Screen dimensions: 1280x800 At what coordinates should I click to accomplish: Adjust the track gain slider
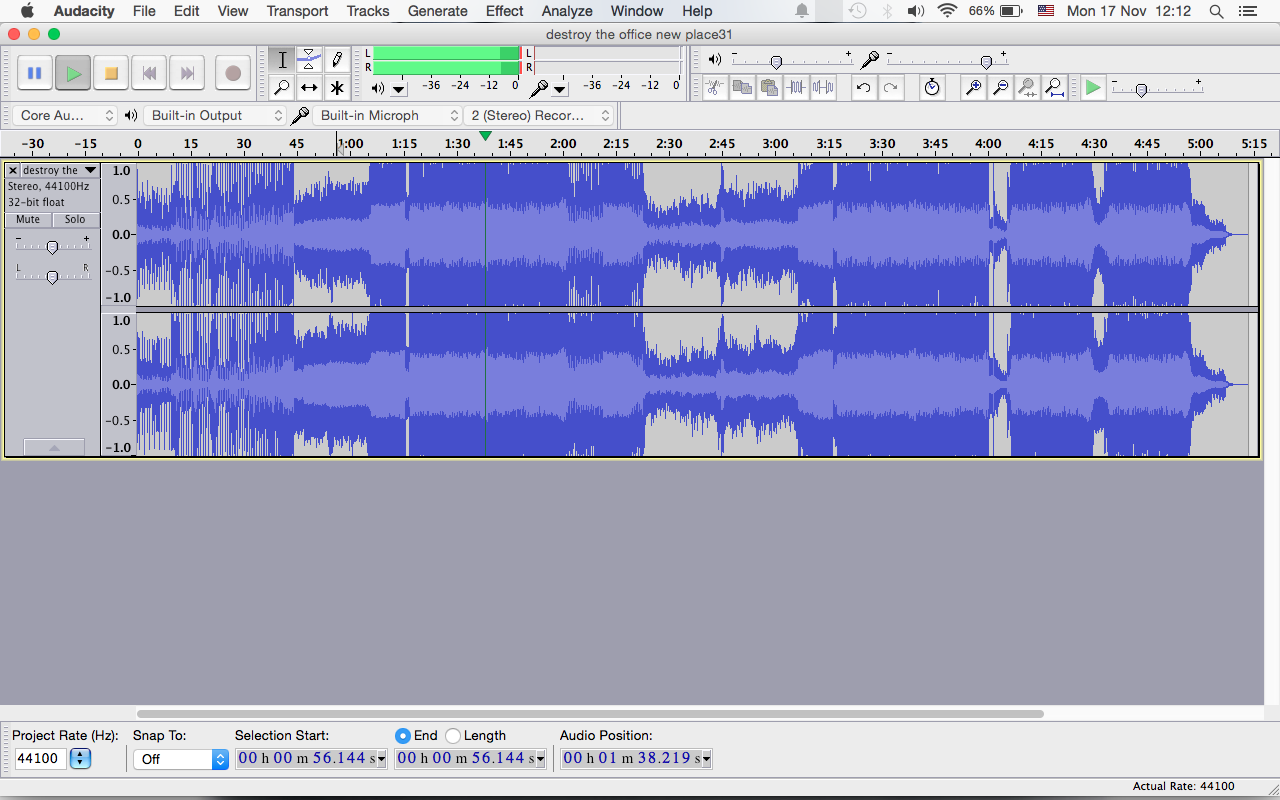52,246
